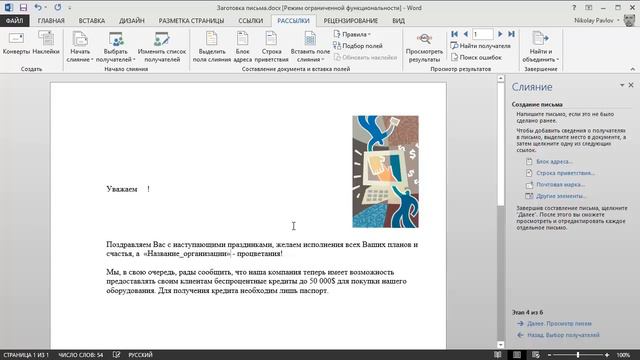Open Word help question mark
This screenshot has width=640, height=360.
[574, 7]
